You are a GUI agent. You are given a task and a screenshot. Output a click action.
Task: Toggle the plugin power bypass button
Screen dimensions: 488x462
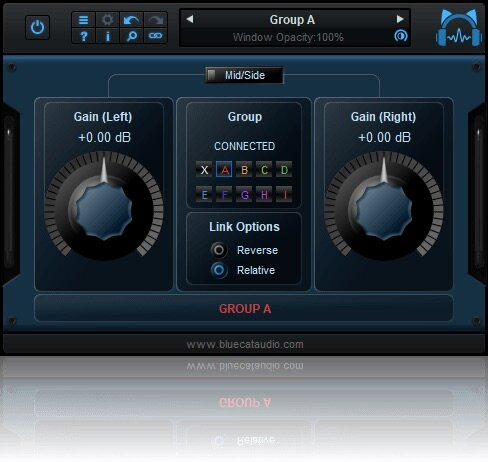[37, 27]
